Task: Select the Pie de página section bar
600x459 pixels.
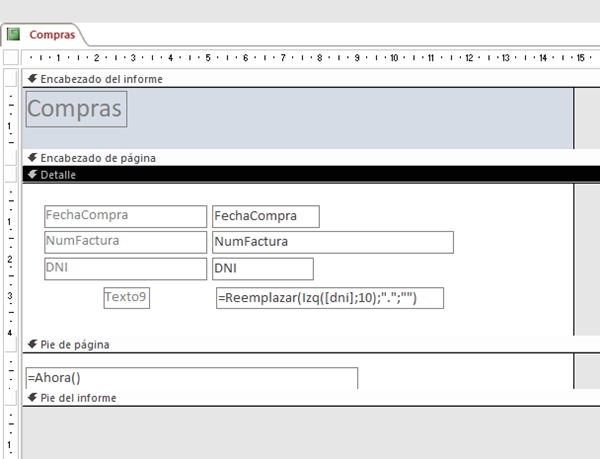Action: point(311,344)
